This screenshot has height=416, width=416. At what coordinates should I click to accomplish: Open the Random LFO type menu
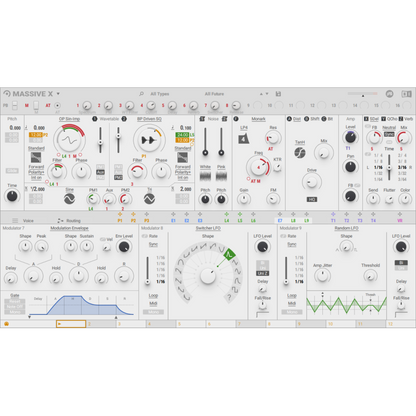tap(347, 228)
